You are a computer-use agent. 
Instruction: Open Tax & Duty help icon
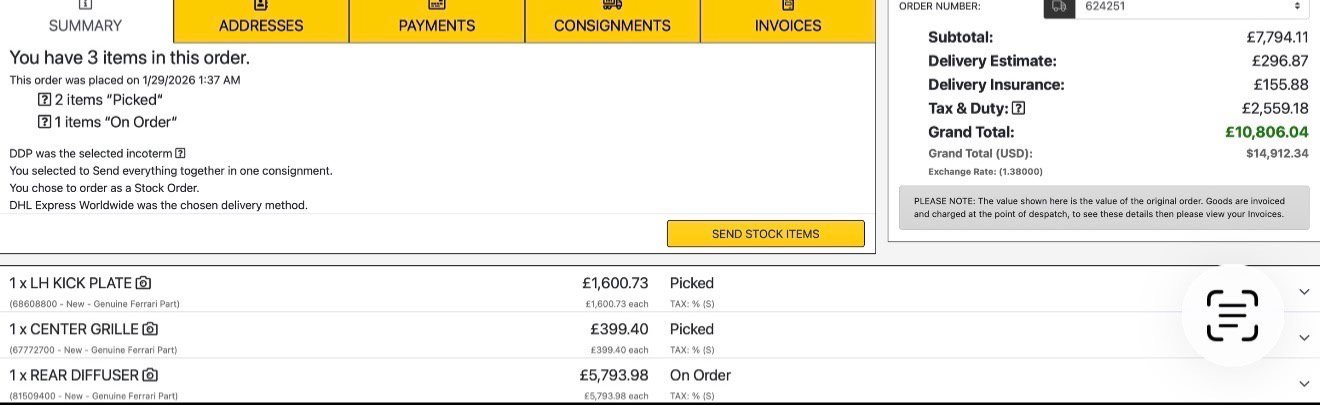[x=1018, y=108]
